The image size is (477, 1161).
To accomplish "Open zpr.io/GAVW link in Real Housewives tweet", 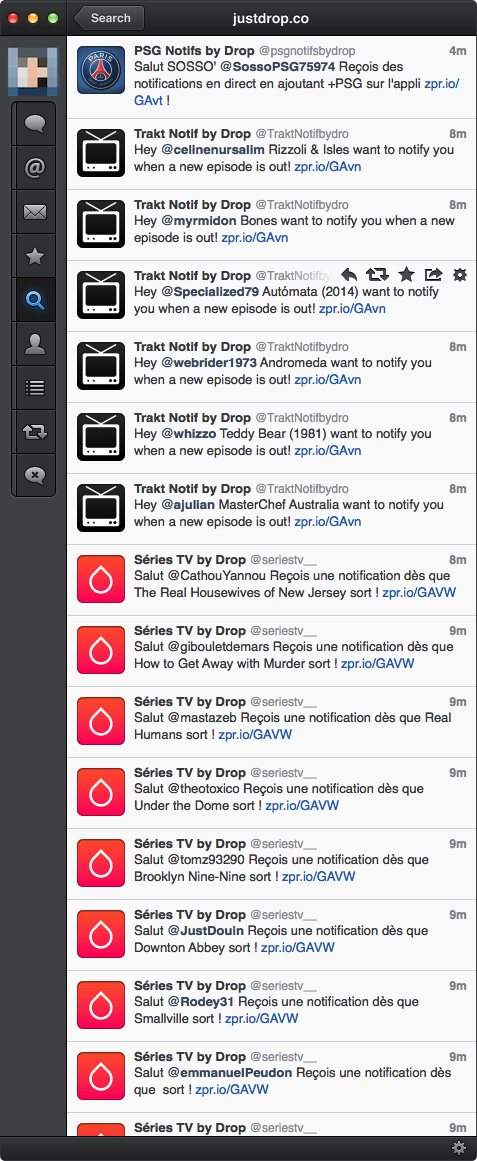I will click(419, 593).
